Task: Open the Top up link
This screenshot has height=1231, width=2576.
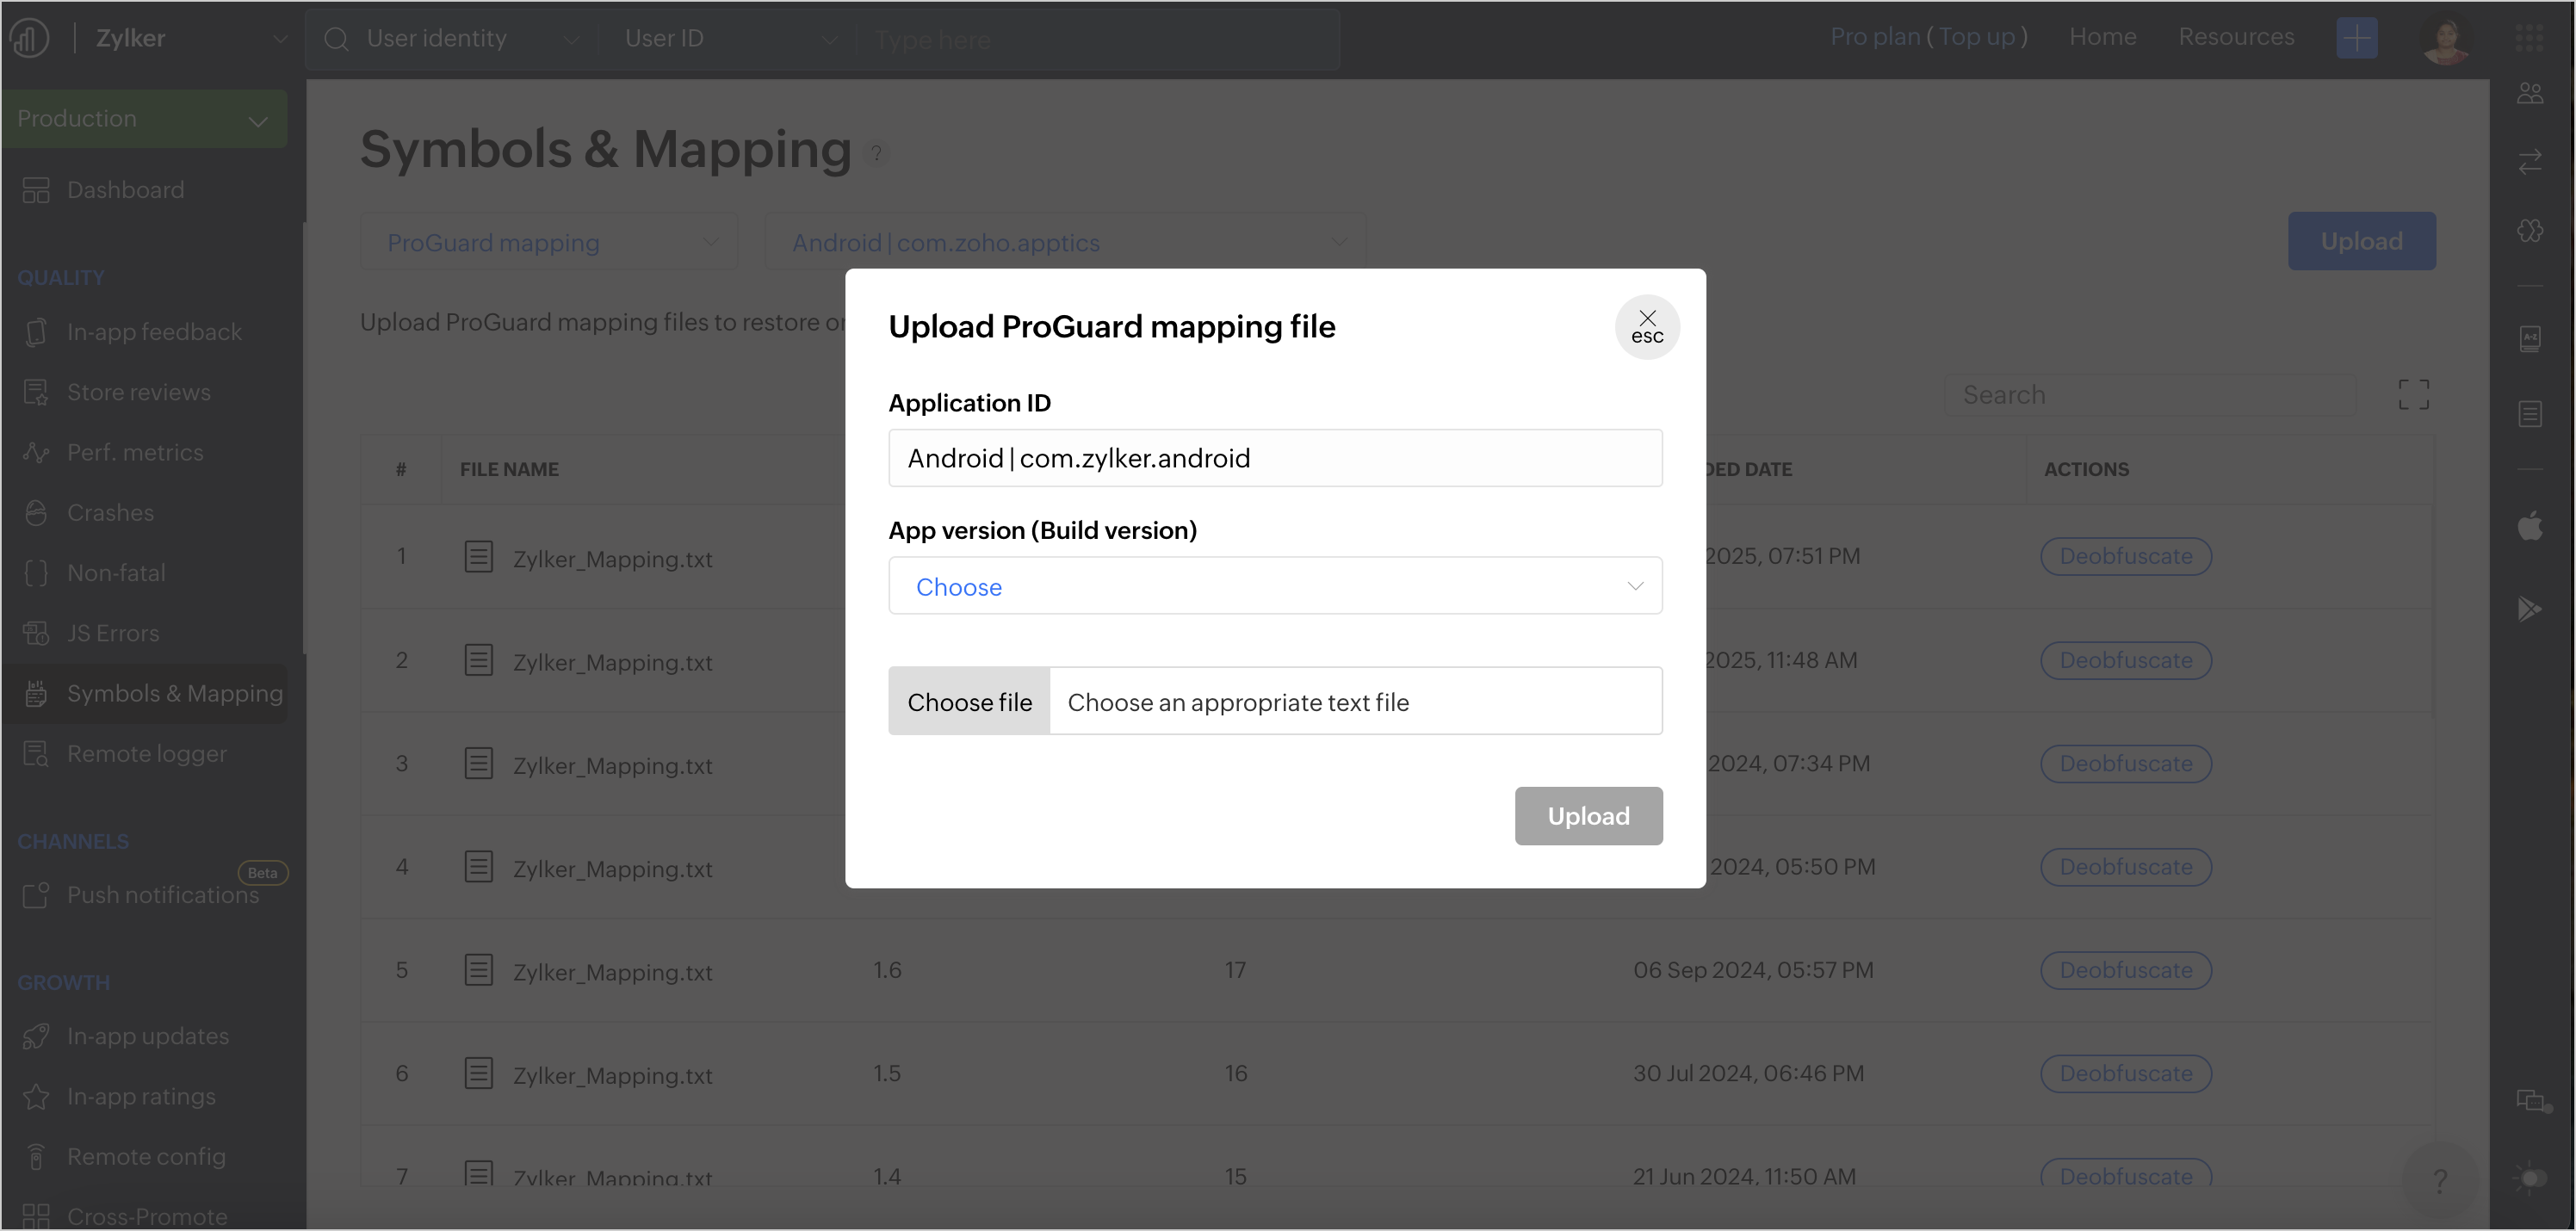Action: tap(1976, 37)
